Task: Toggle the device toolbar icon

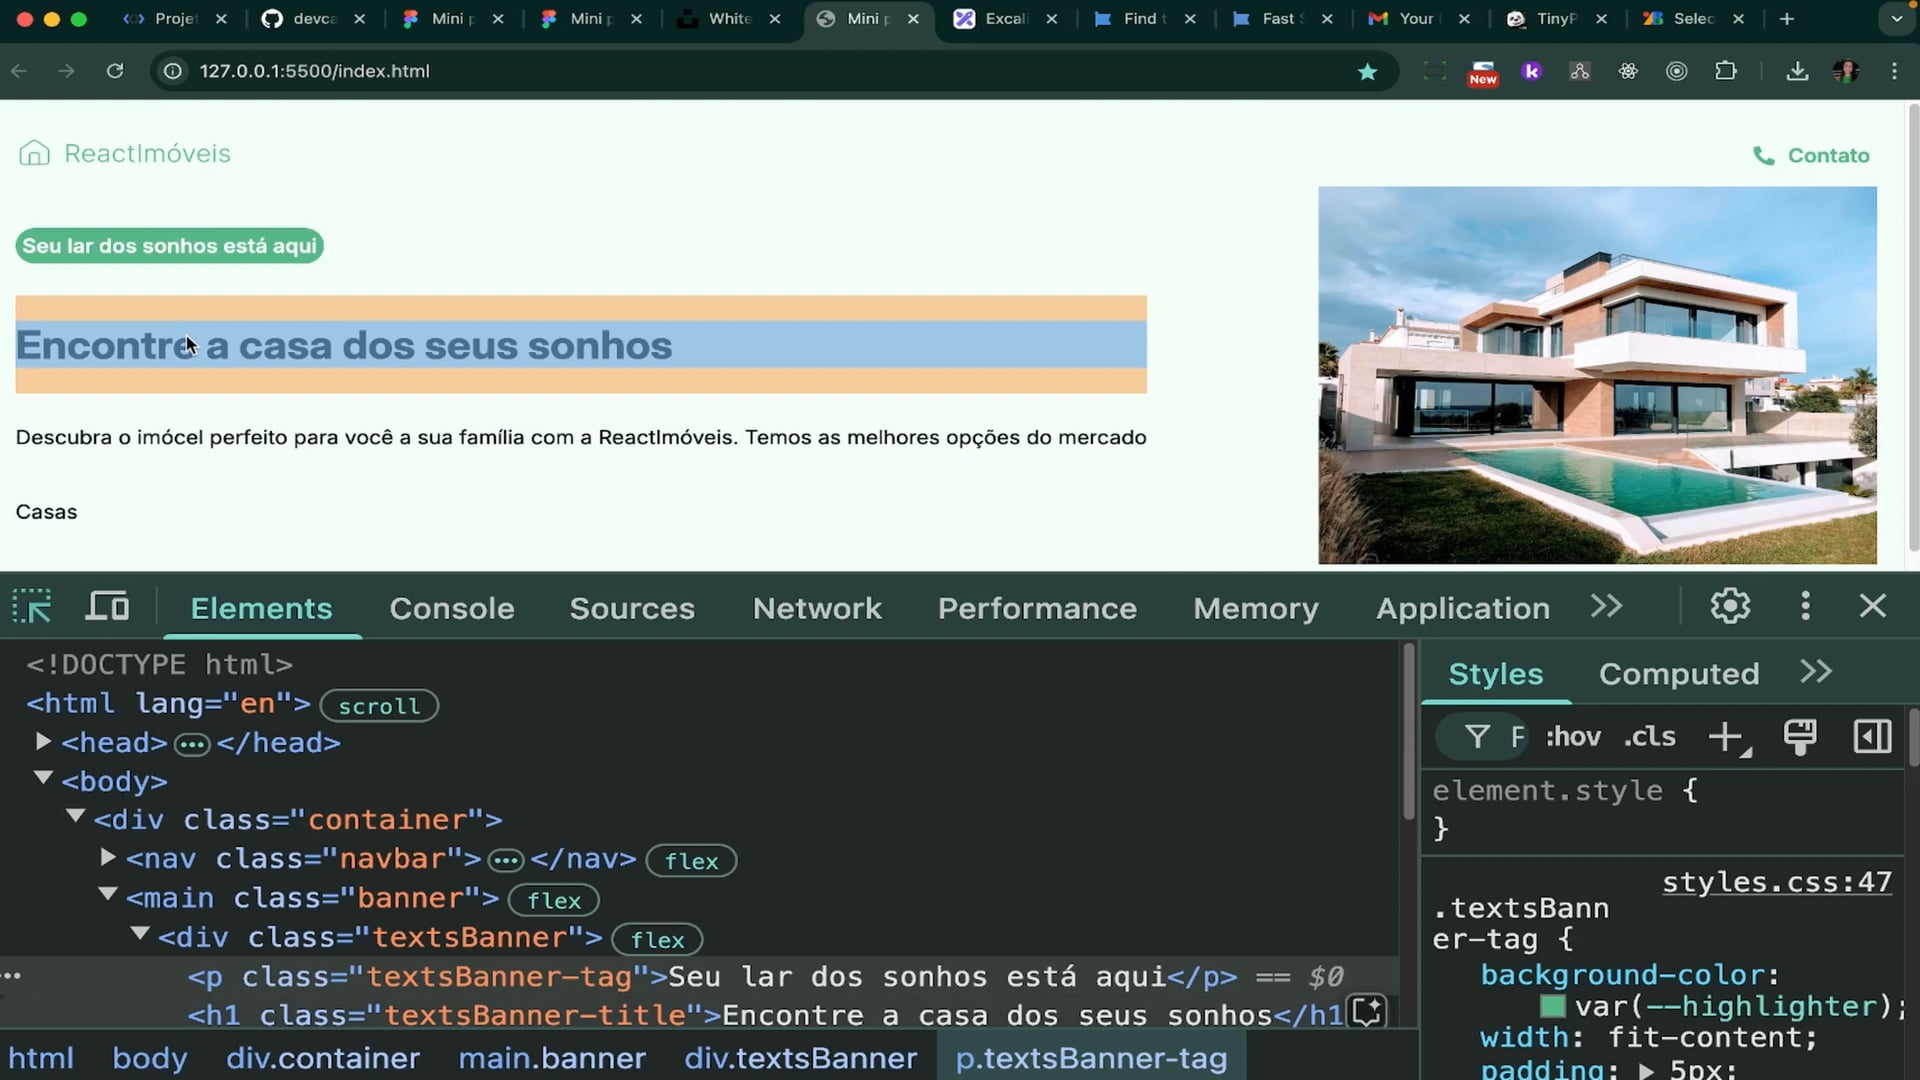Action: pyautogui.click(x=107, y=607)
